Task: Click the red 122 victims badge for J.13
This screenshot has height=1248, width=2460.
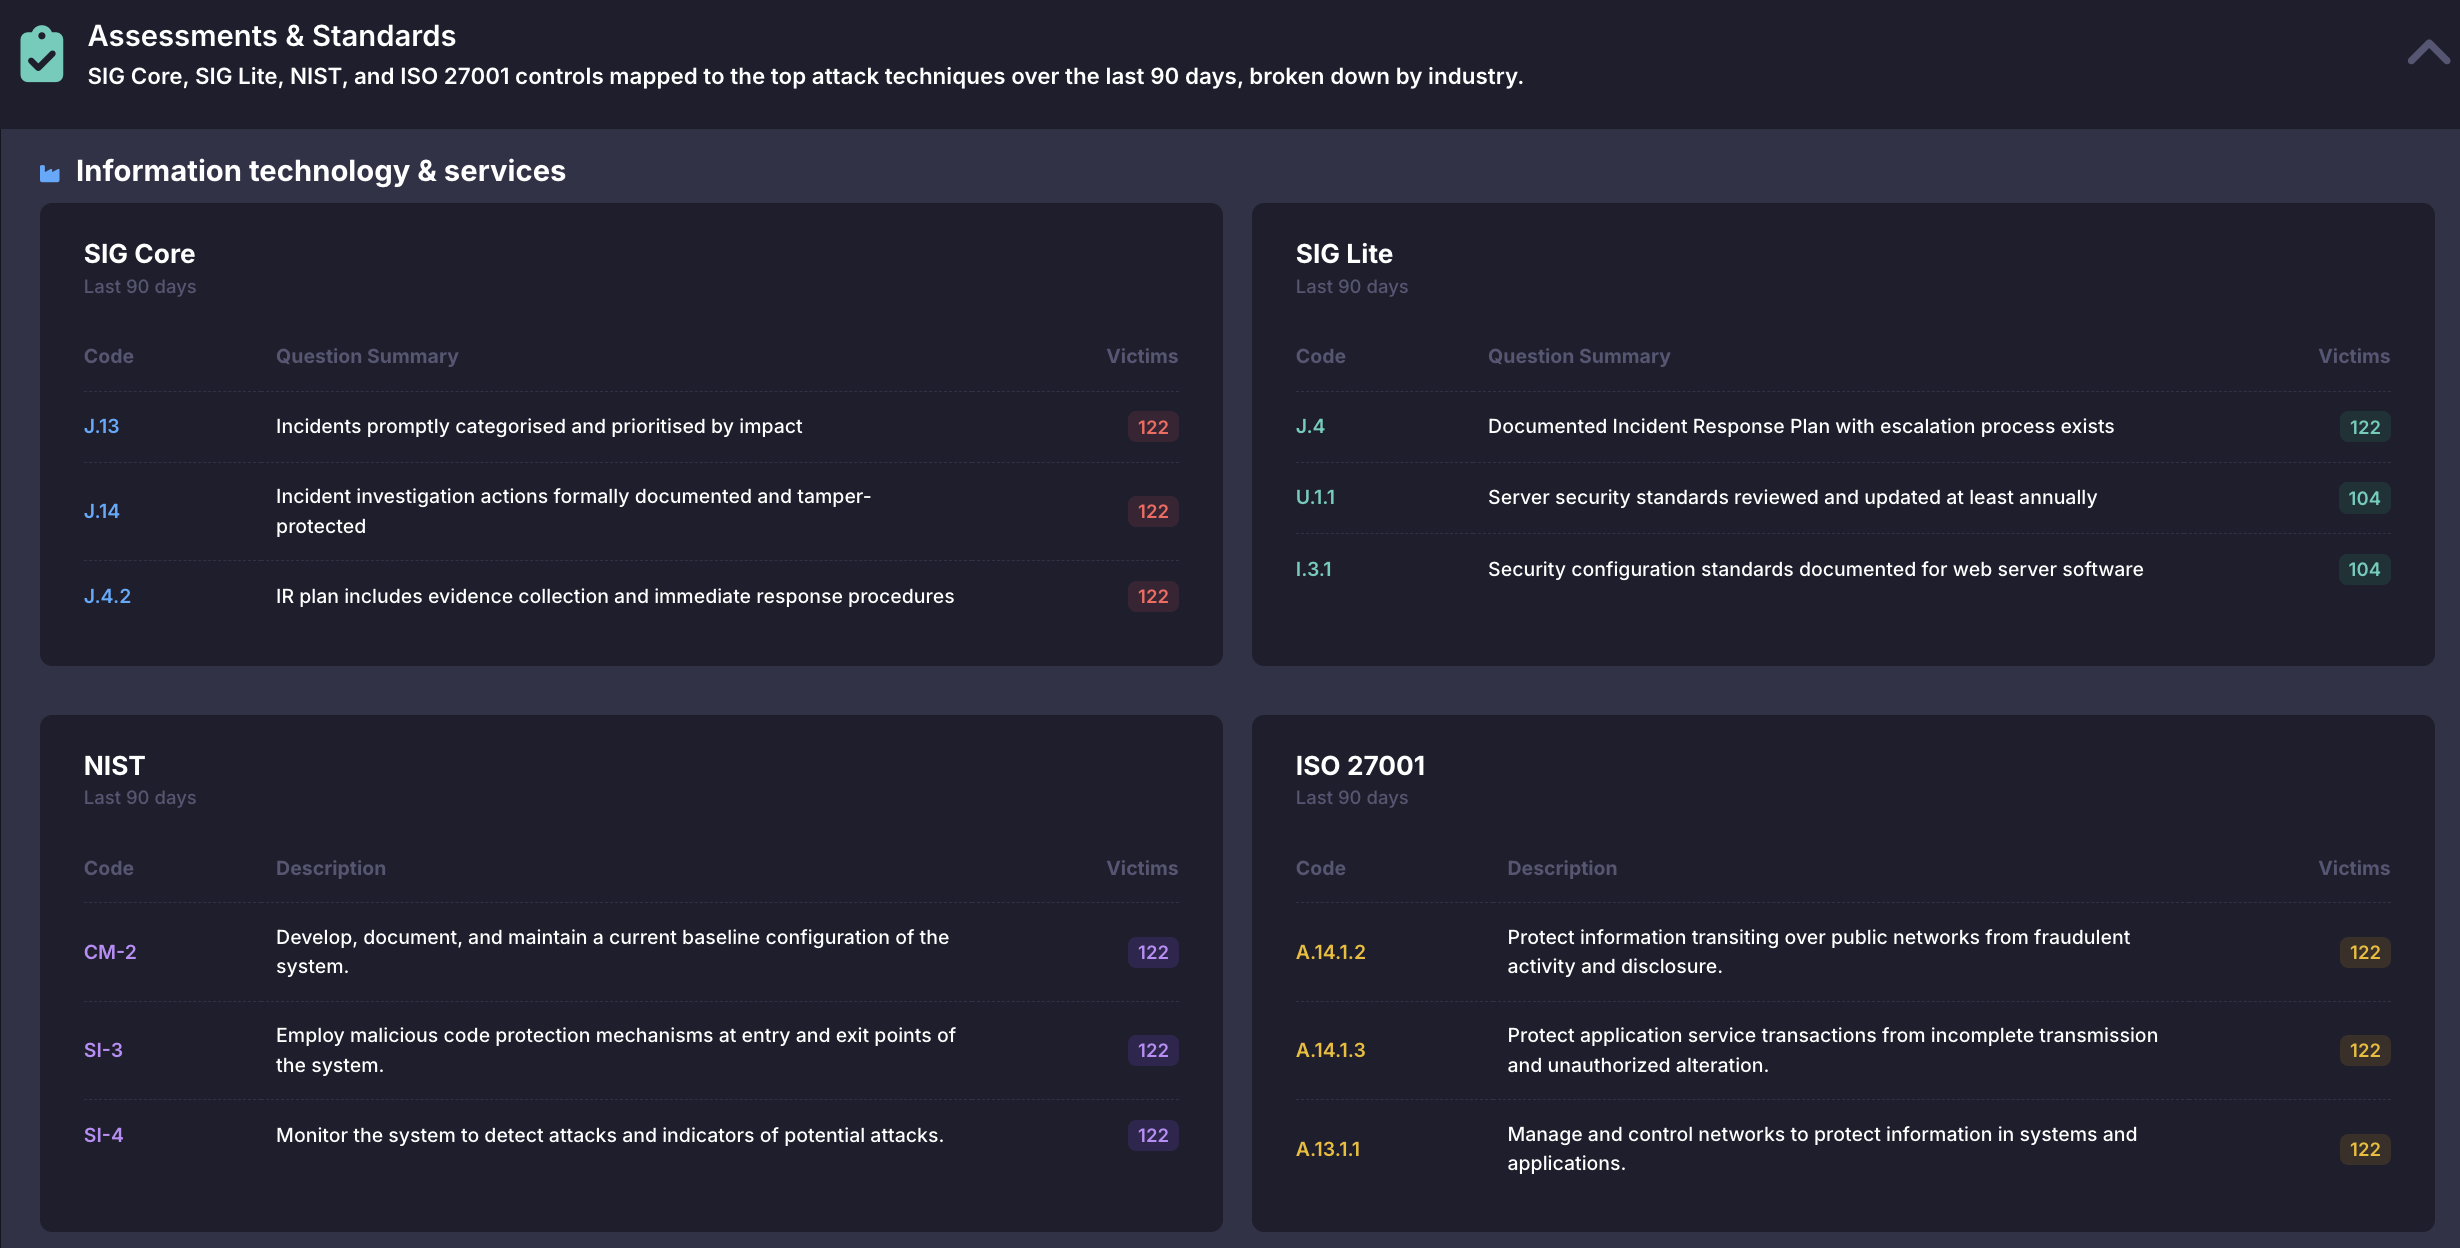Action: pos(1152,427)
